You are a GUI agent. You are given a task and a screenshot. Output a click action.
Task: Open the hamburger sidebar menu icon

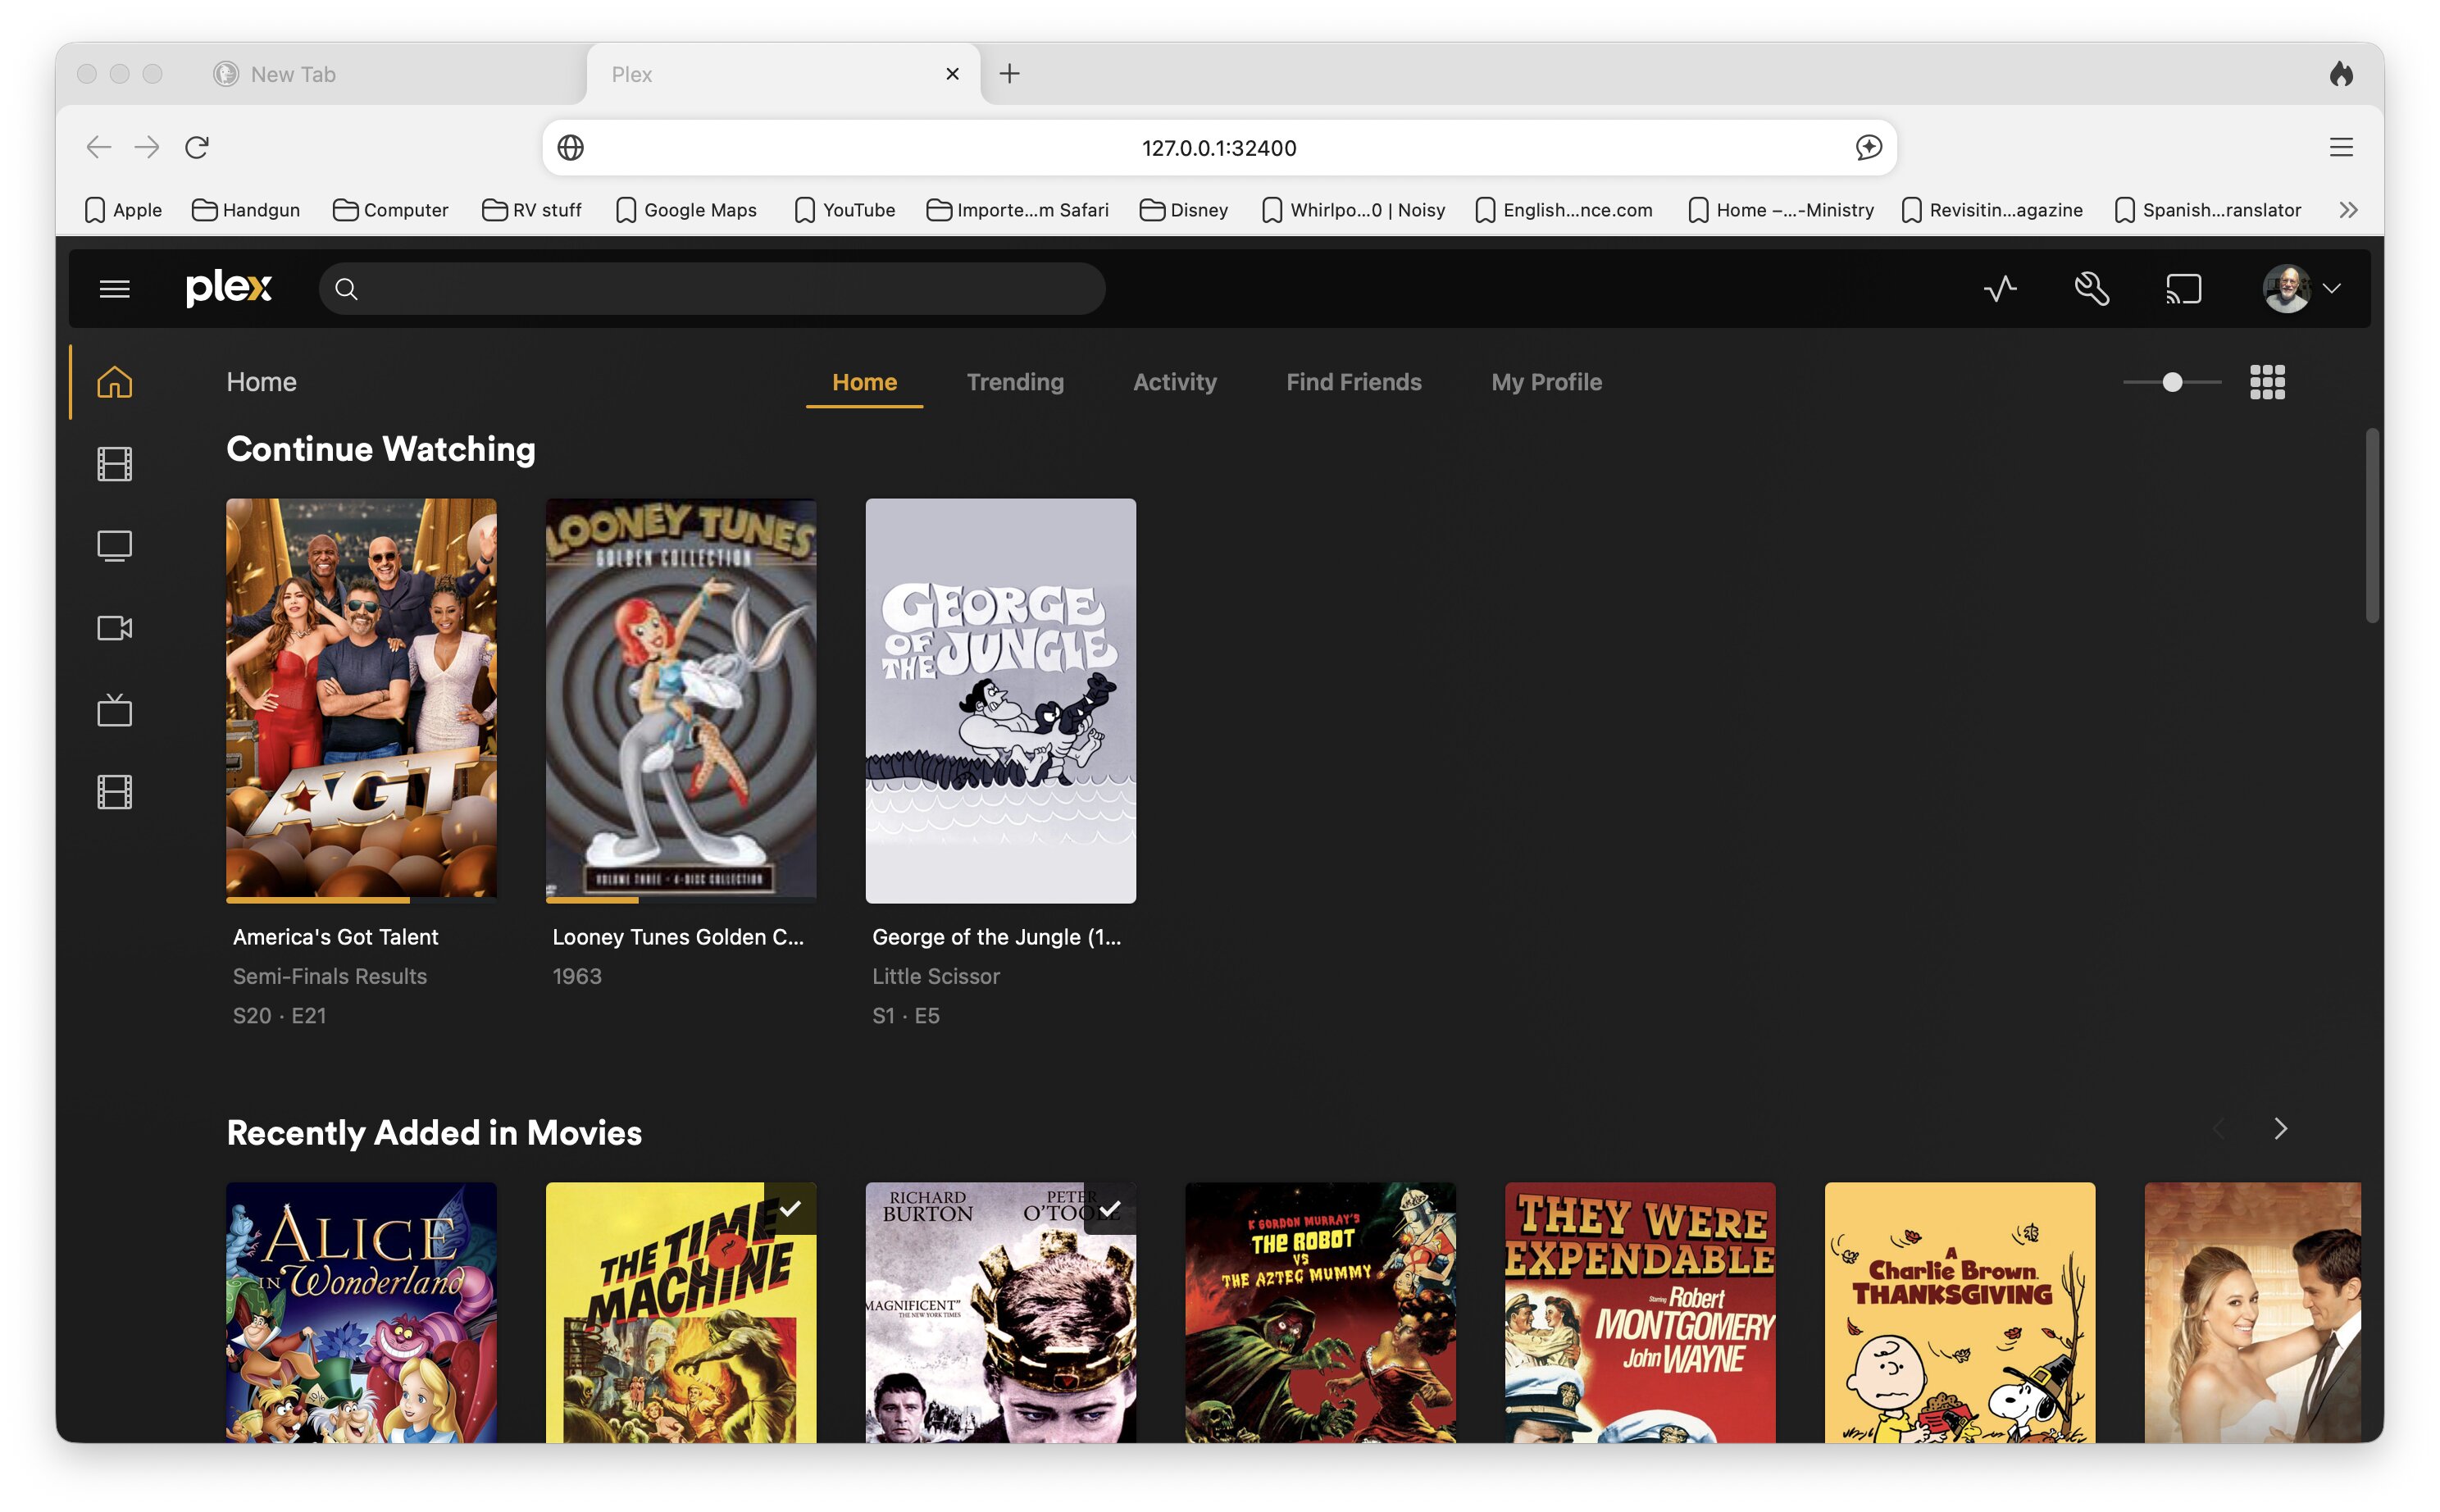pos(115,289)
